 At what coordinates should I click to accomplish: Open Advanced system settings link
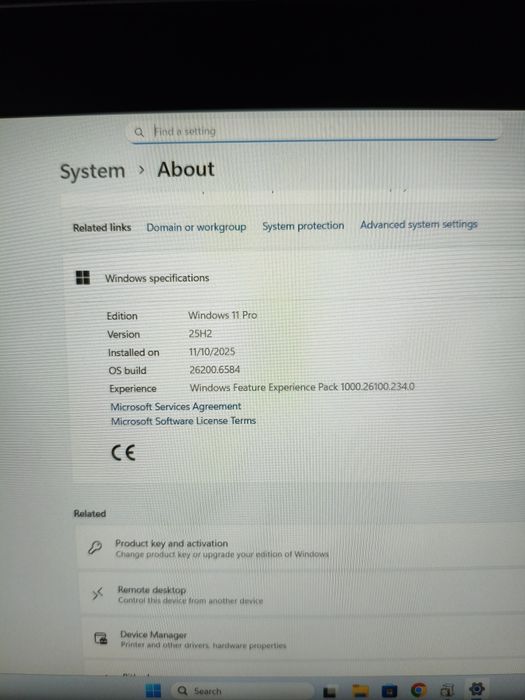[x=418, y=224]
